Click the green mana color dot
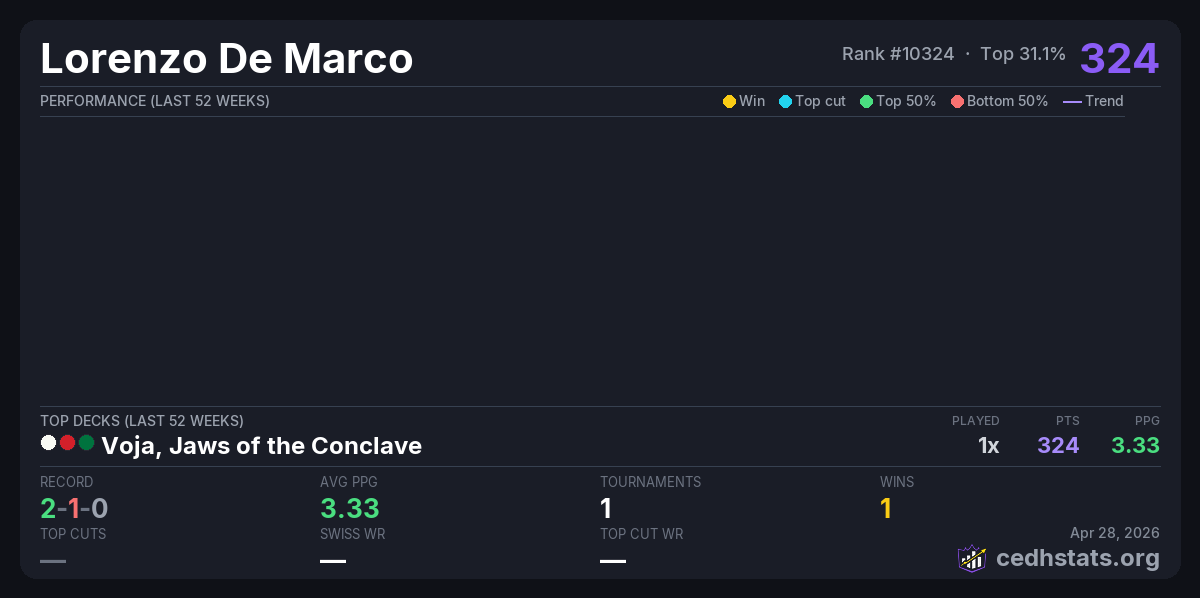The height and width of the screenshot is (598, 1200). (x=86, y=443)
